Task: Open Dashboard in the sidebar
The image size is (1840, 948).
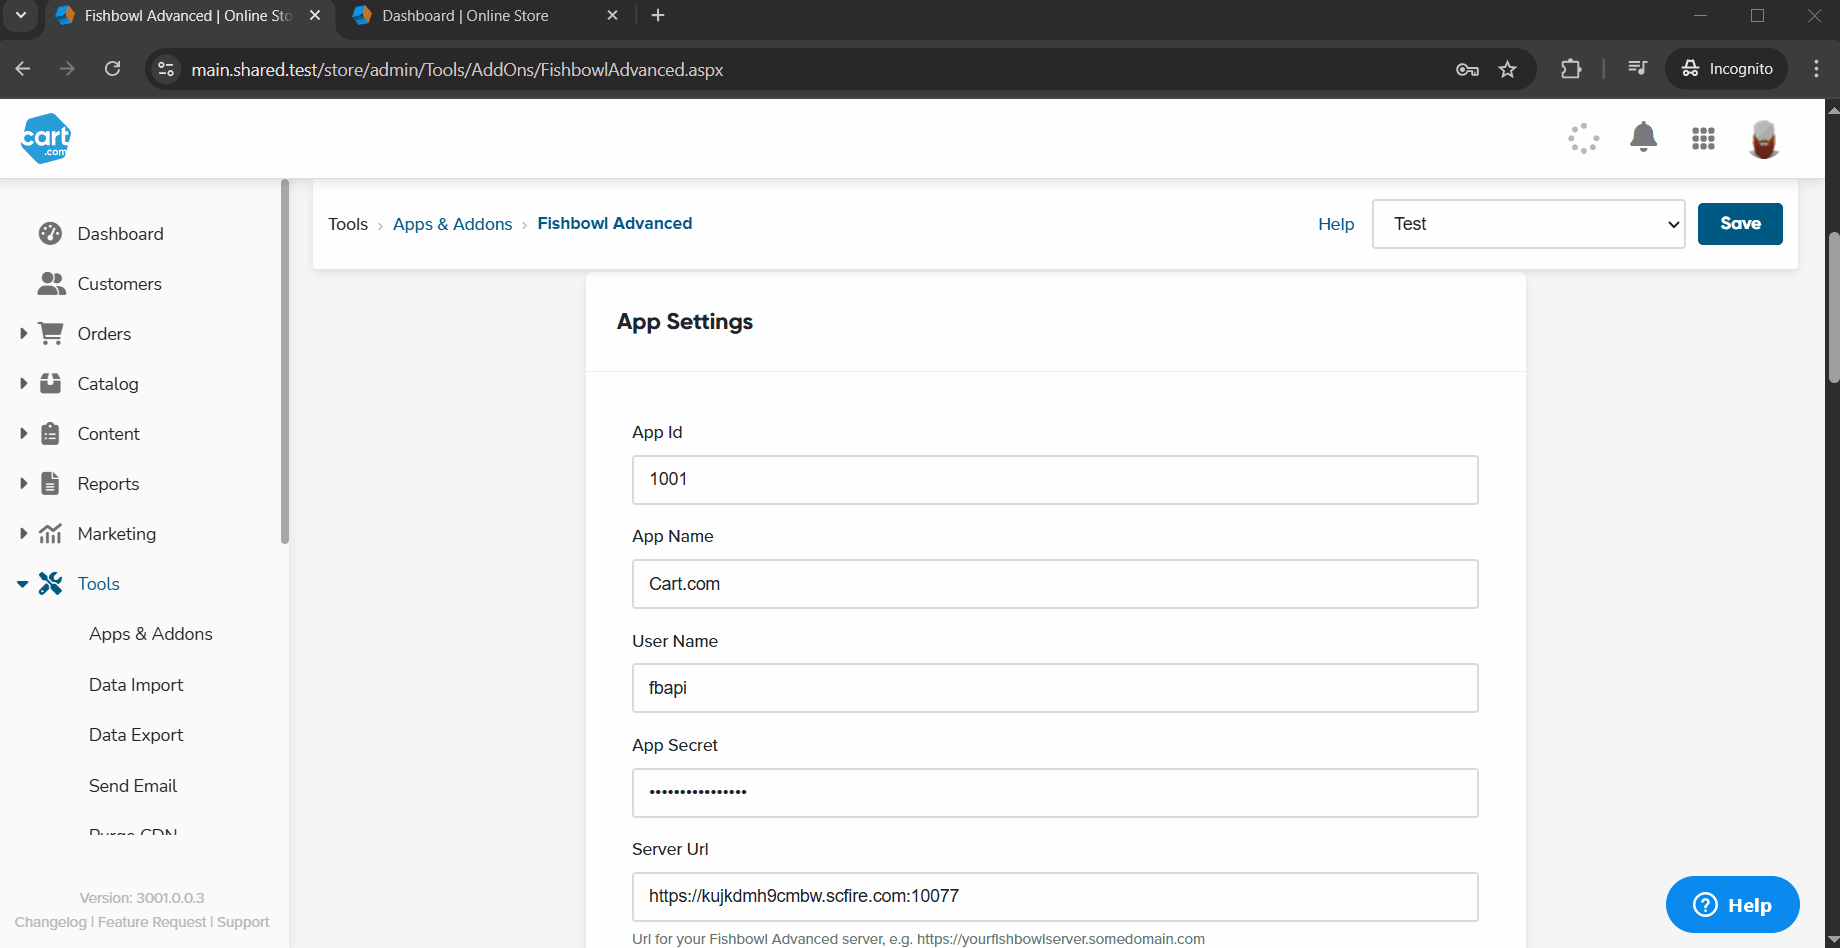Action: tap(120, 233)
